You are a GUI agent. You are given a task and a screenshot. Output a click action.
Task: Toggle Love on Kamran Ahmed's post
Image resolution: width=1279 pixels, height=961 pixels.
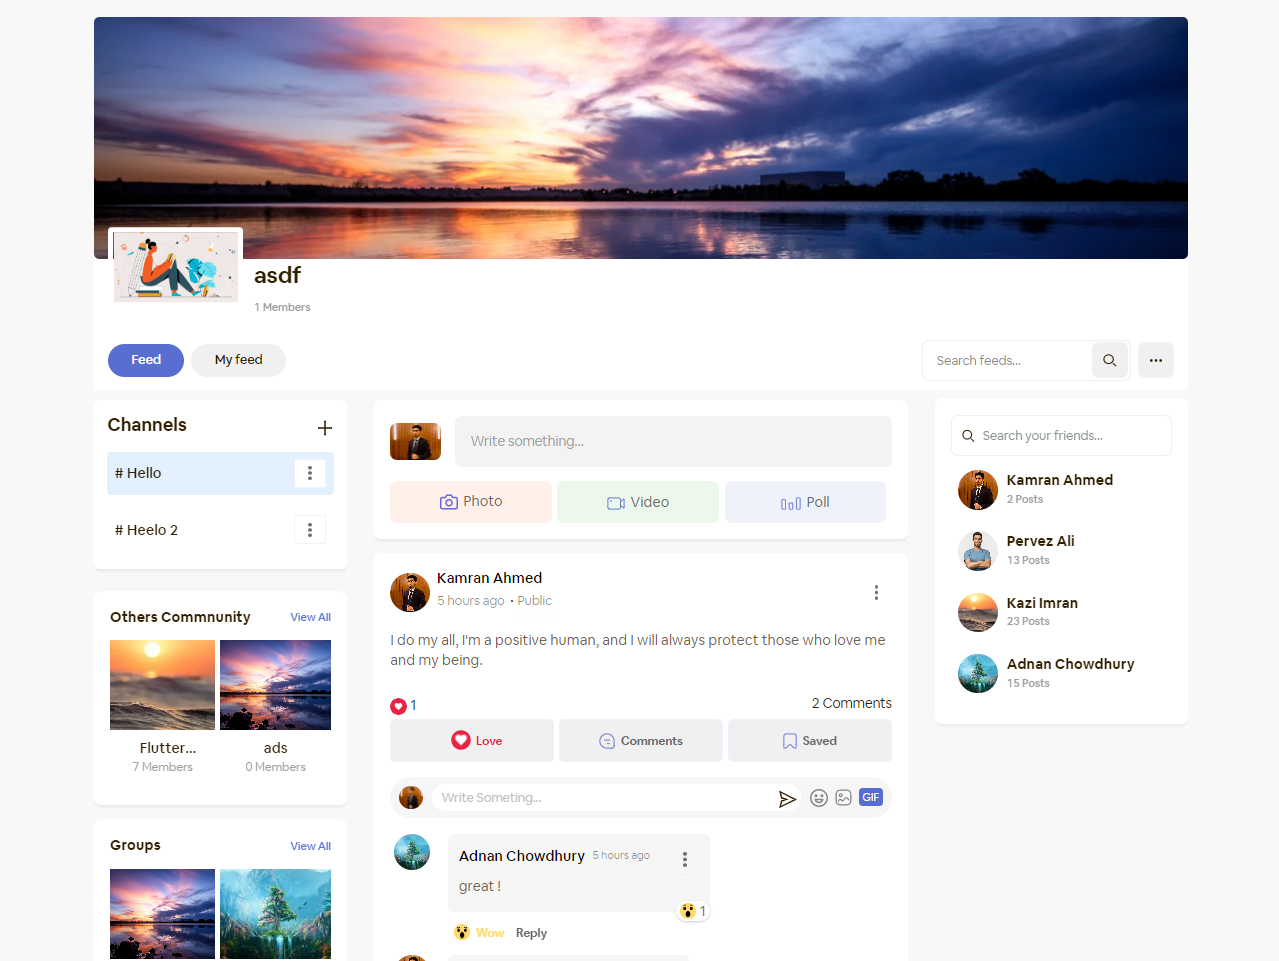point(472,741)
